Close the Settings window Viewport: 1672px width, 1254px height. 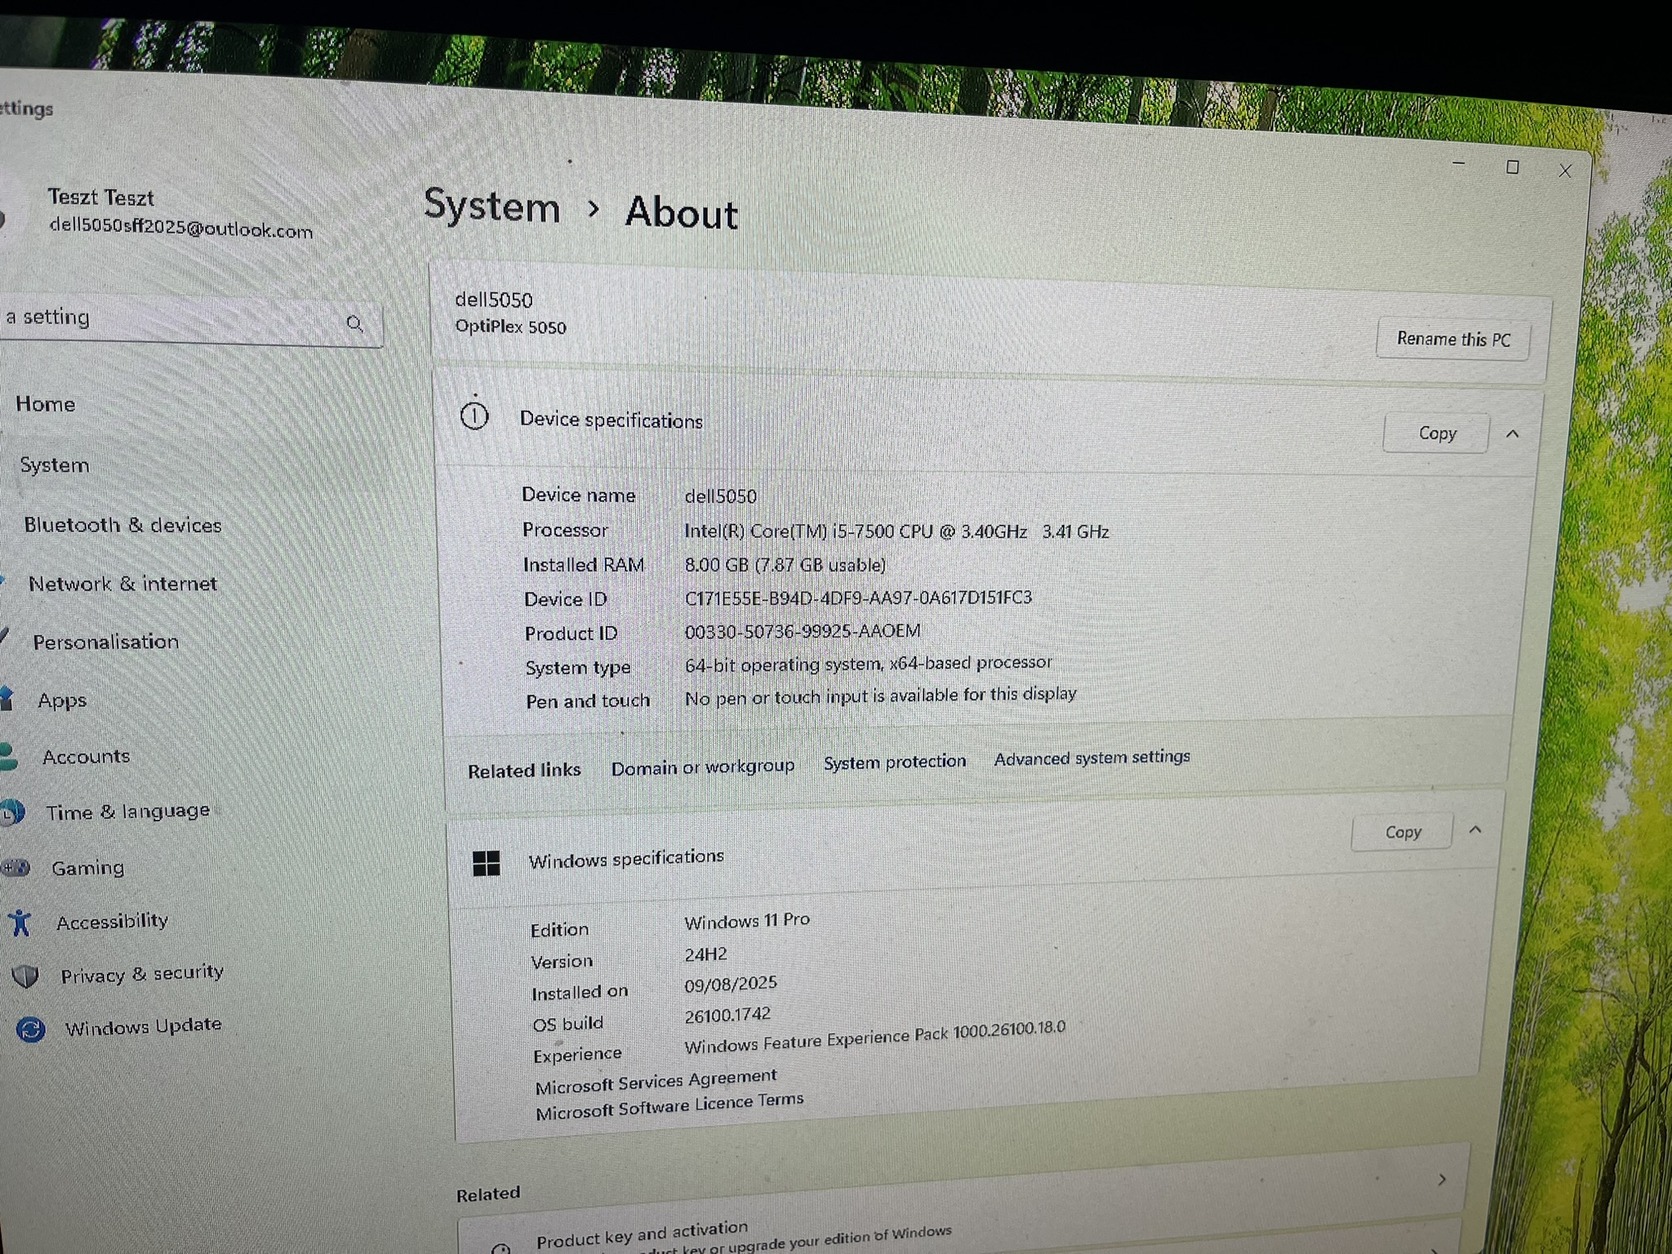tap(1565, 171)
